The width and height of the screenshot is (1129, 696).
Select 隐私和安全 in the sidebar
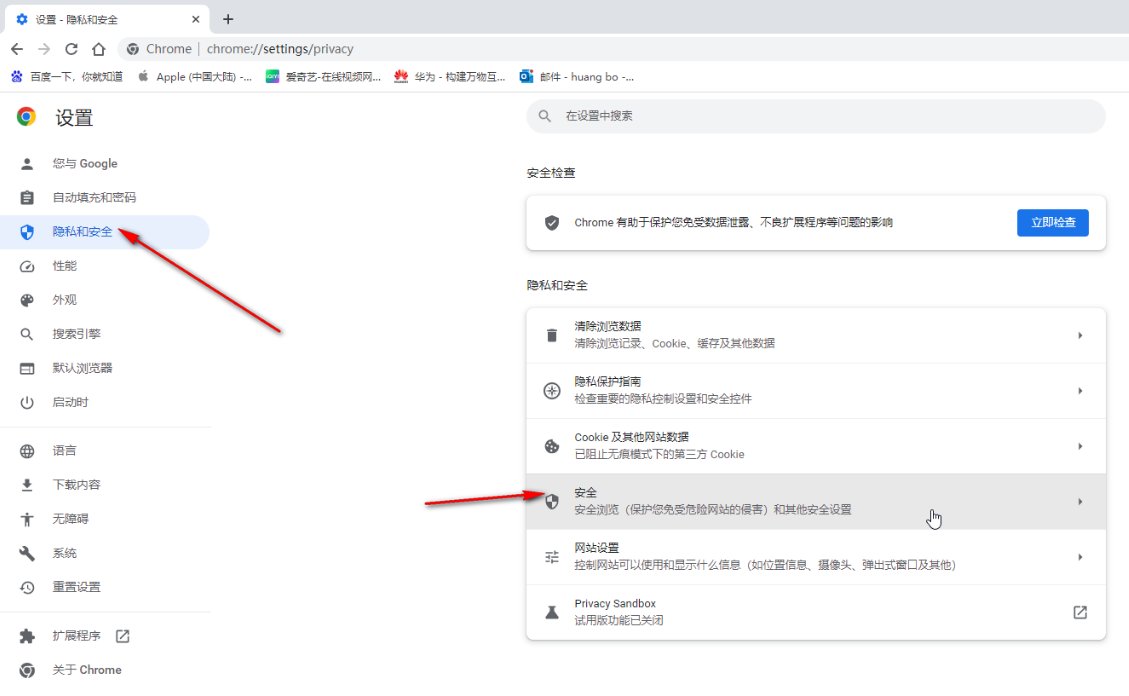pos(104,232)
